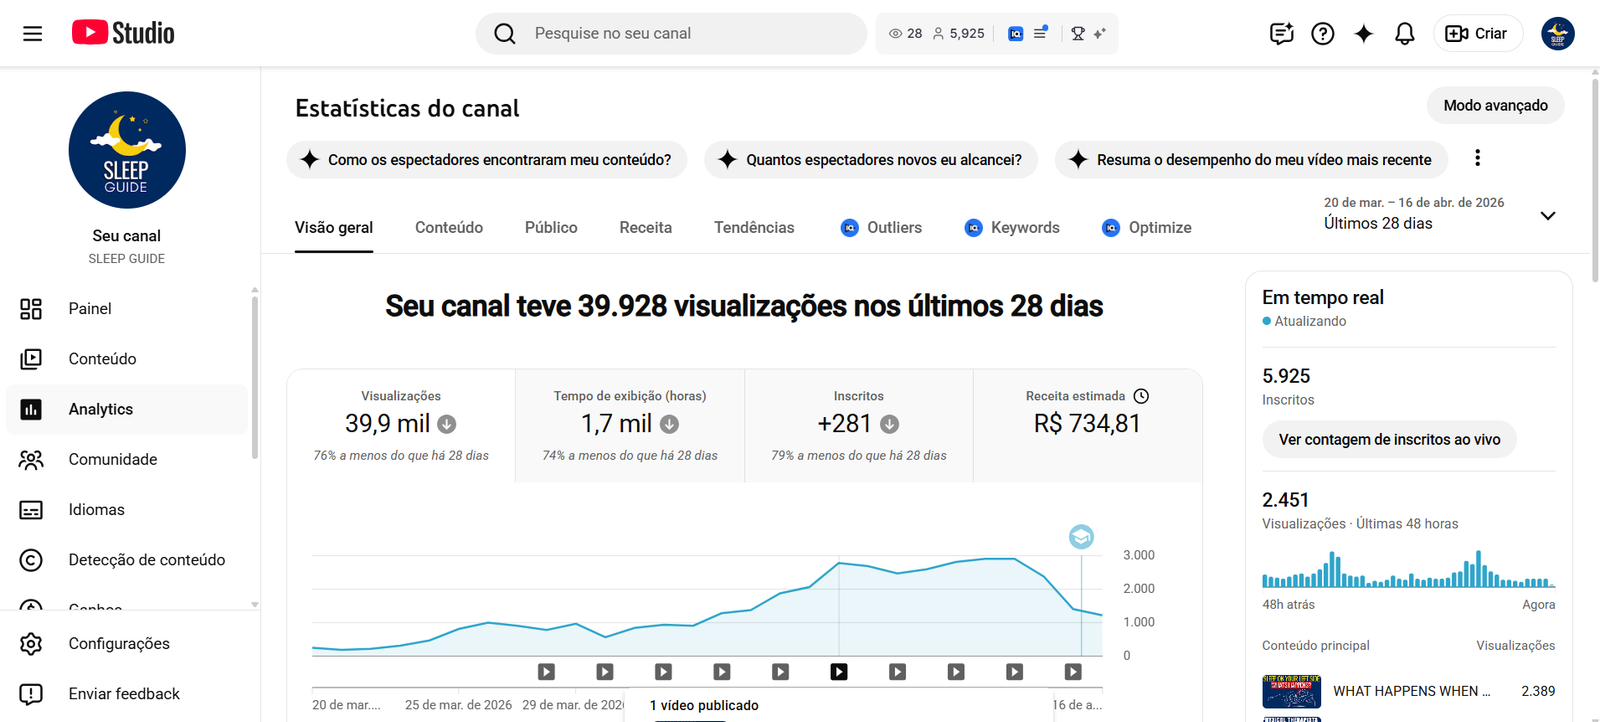Switch to the Público tab

point(551,228)
